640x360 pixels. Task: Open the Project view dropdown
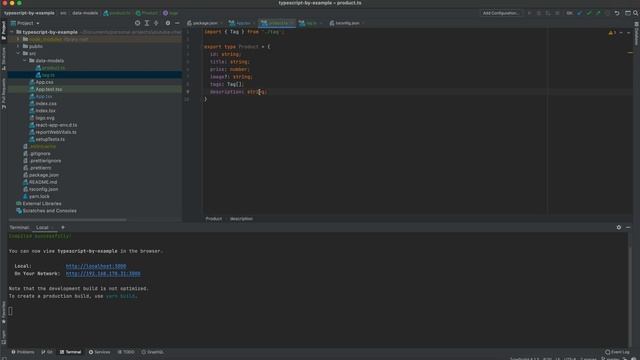(x=25, y=23)
